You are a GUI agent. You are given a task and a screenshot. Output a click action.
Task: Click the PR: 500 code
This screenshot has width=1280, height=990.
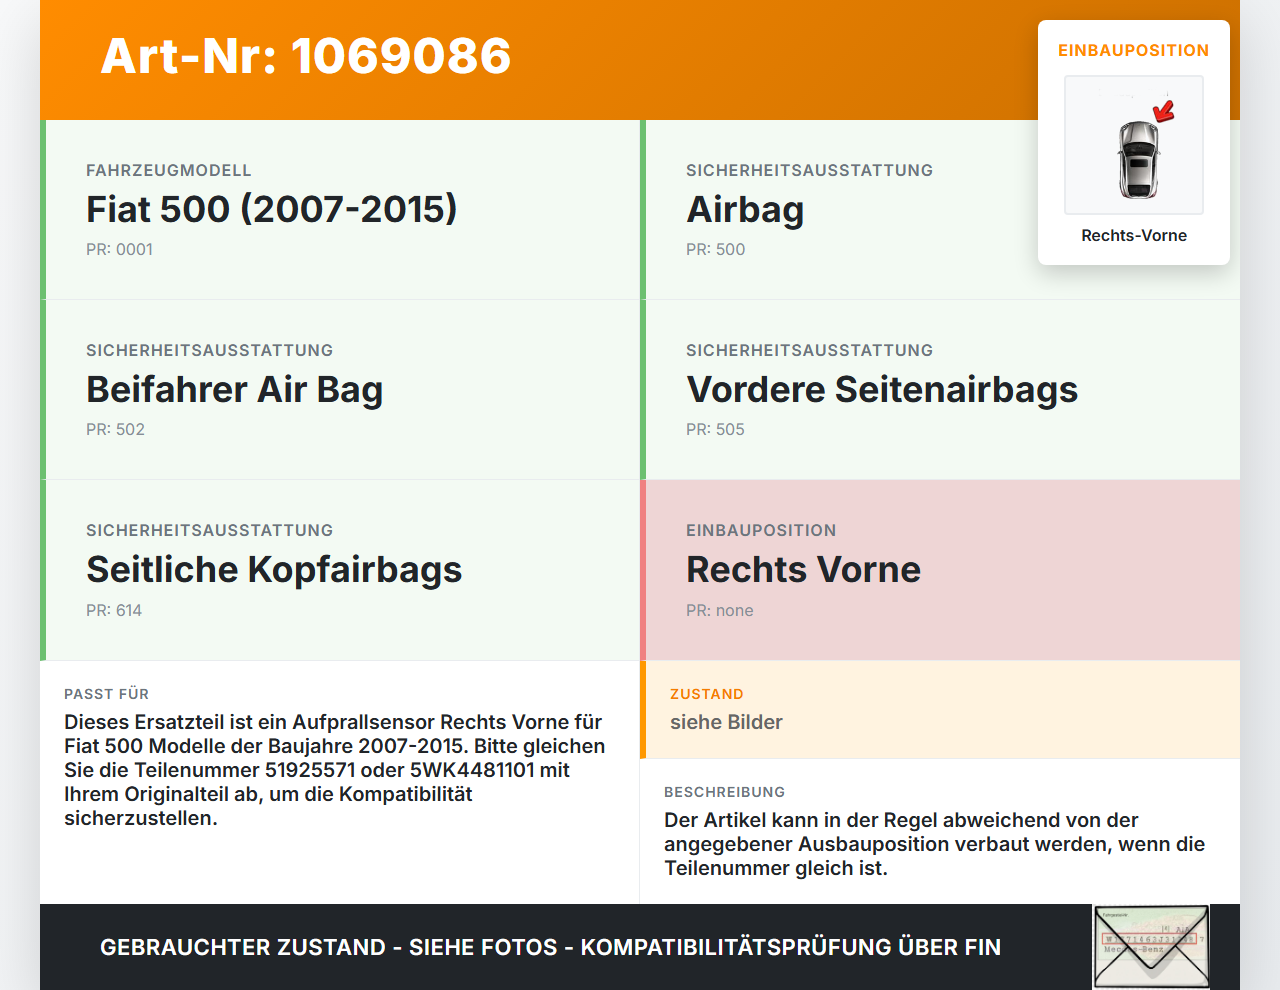click(x=715, y=250)
